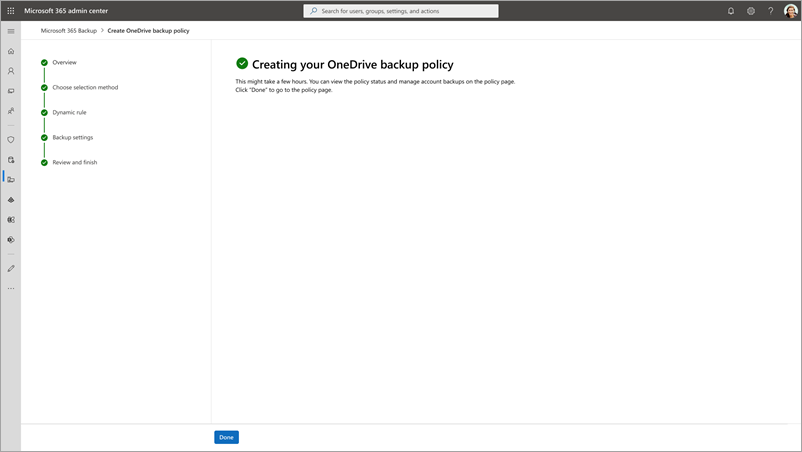
Task: Open the selected folder icon in sidebar
Action: click(x=11, y=179)
